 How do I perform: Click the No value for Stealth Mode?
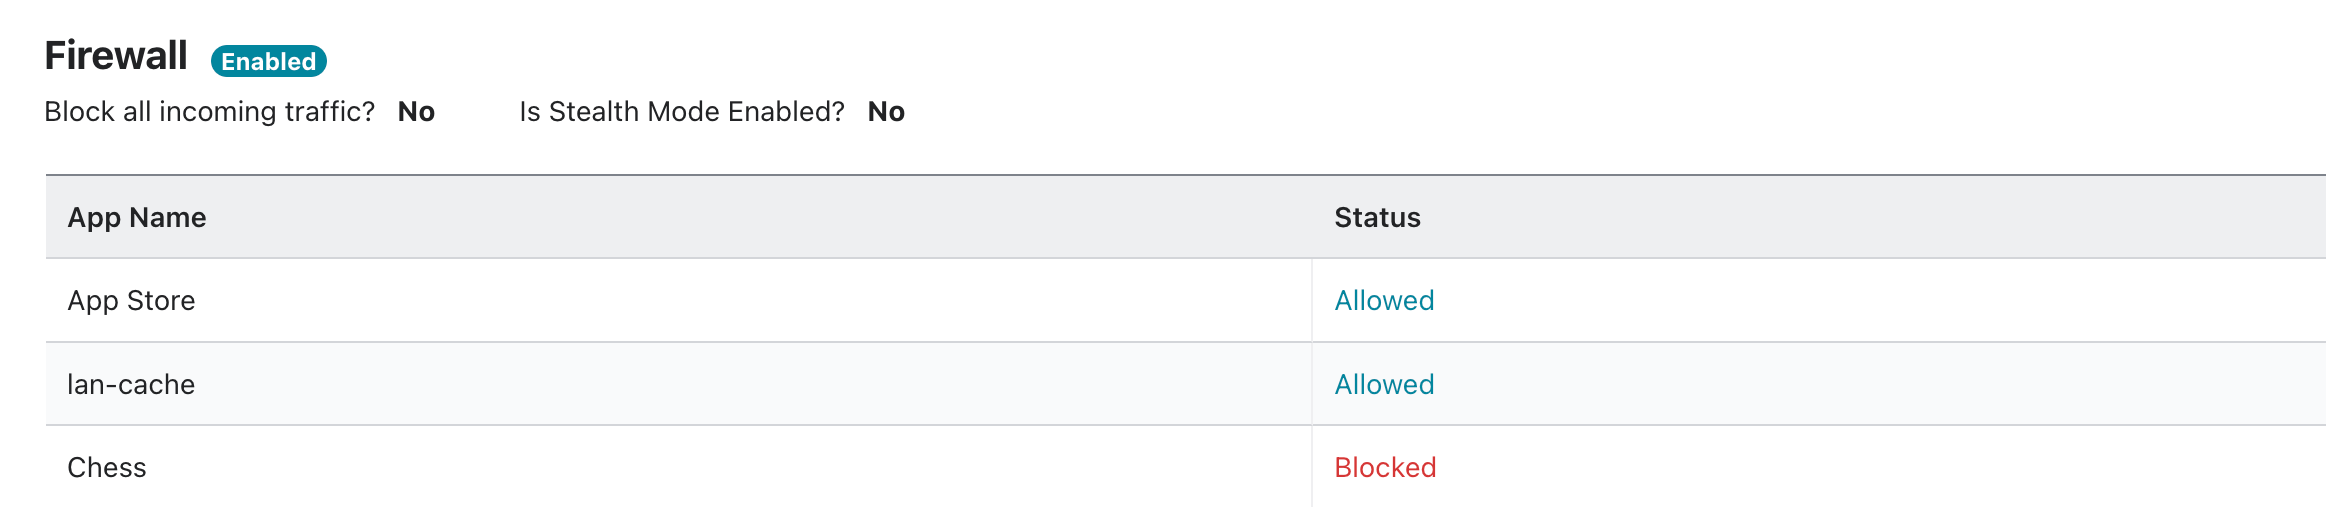[886, 111]
